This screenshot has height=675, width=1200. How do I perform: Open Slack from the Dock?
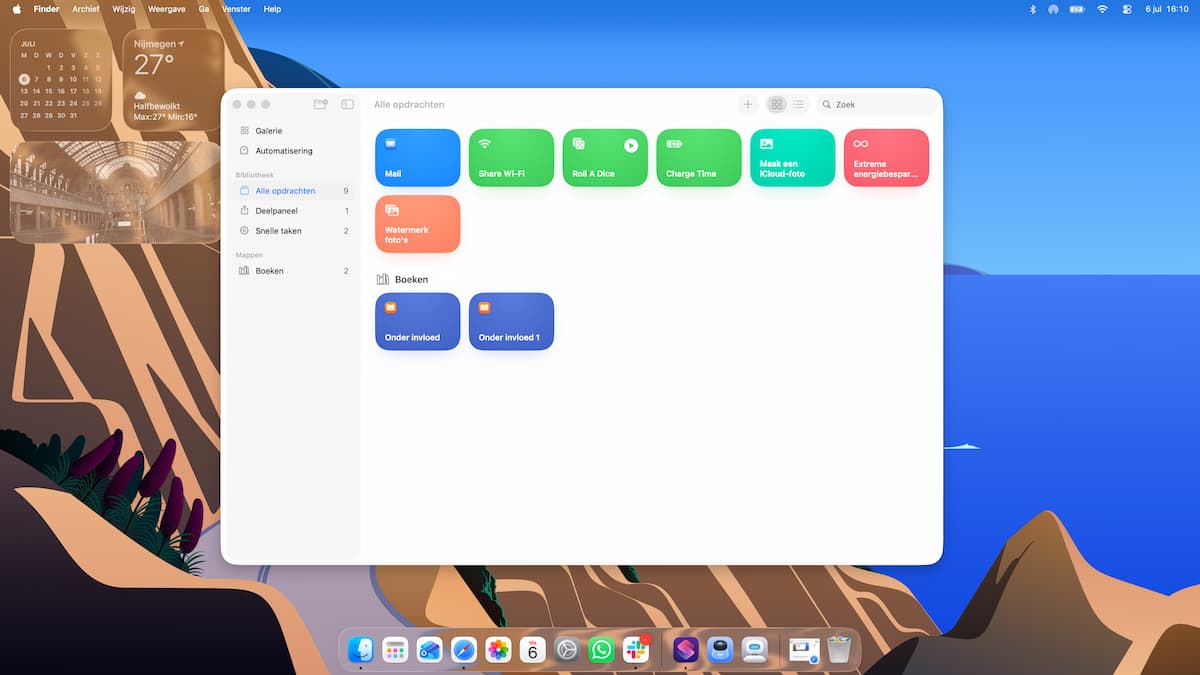(x=636, y=650)
